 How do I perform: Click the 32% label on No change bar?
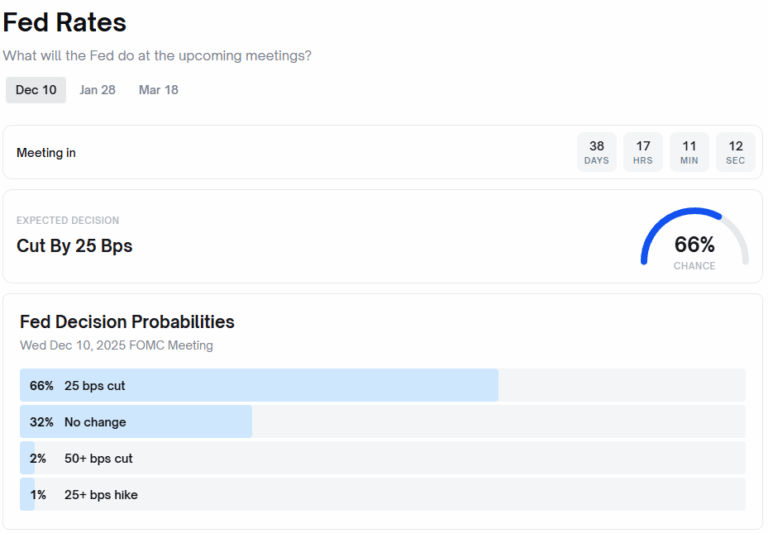(41, 422)
